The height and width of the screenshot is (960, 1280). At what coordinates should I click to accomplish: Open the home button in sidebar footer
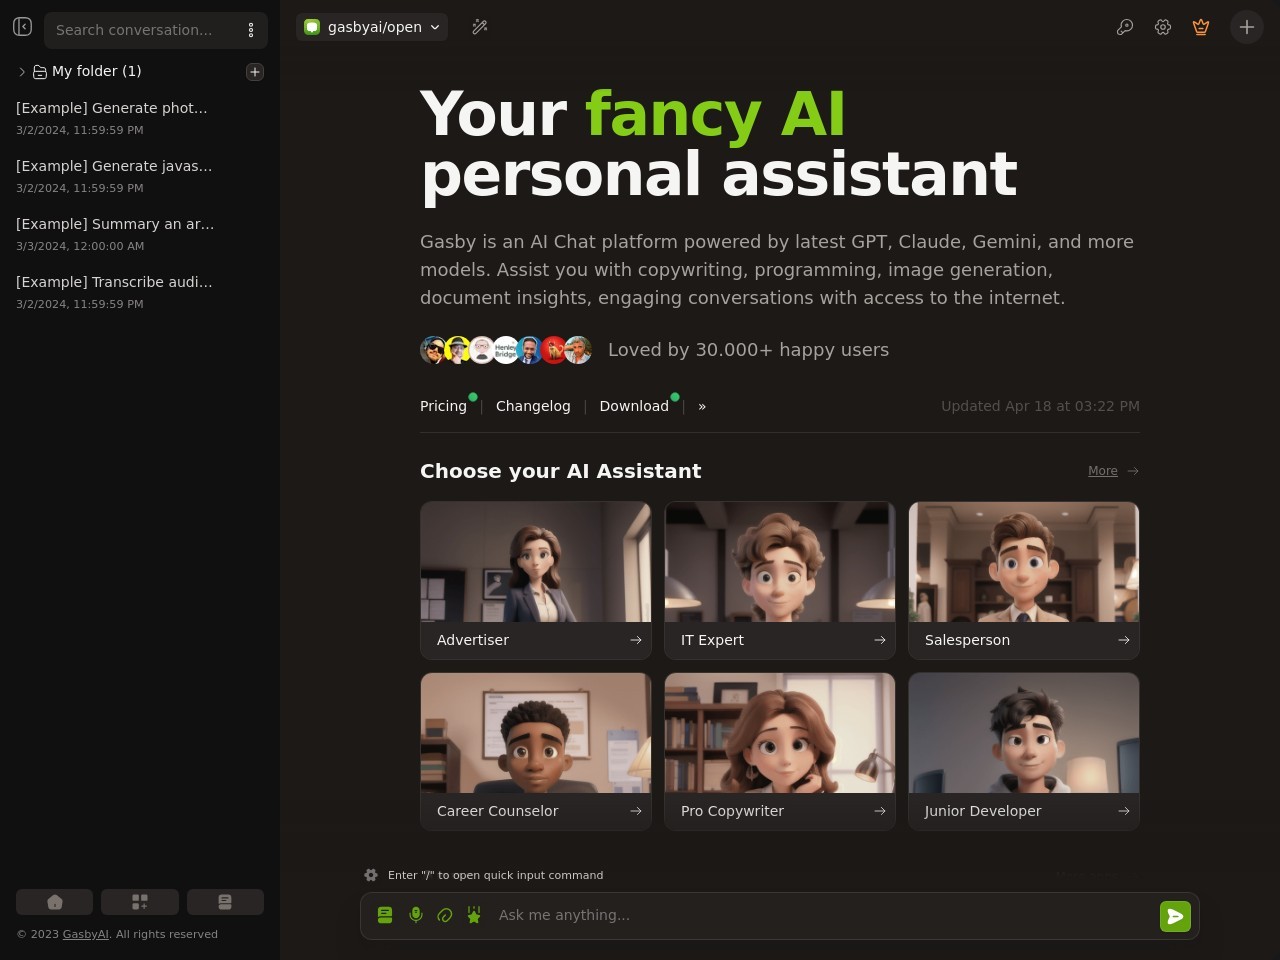(x=55, y=902)
